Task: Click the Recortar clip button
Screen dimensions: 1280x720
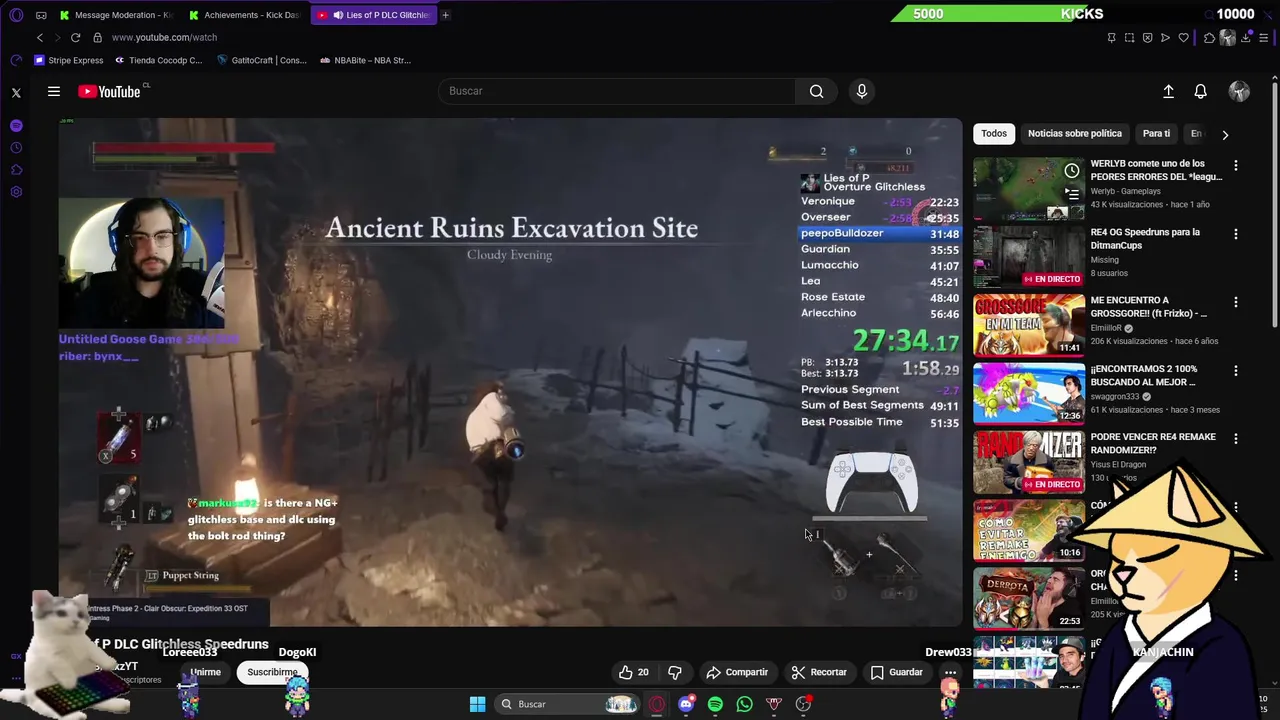Action: [819, 672]
